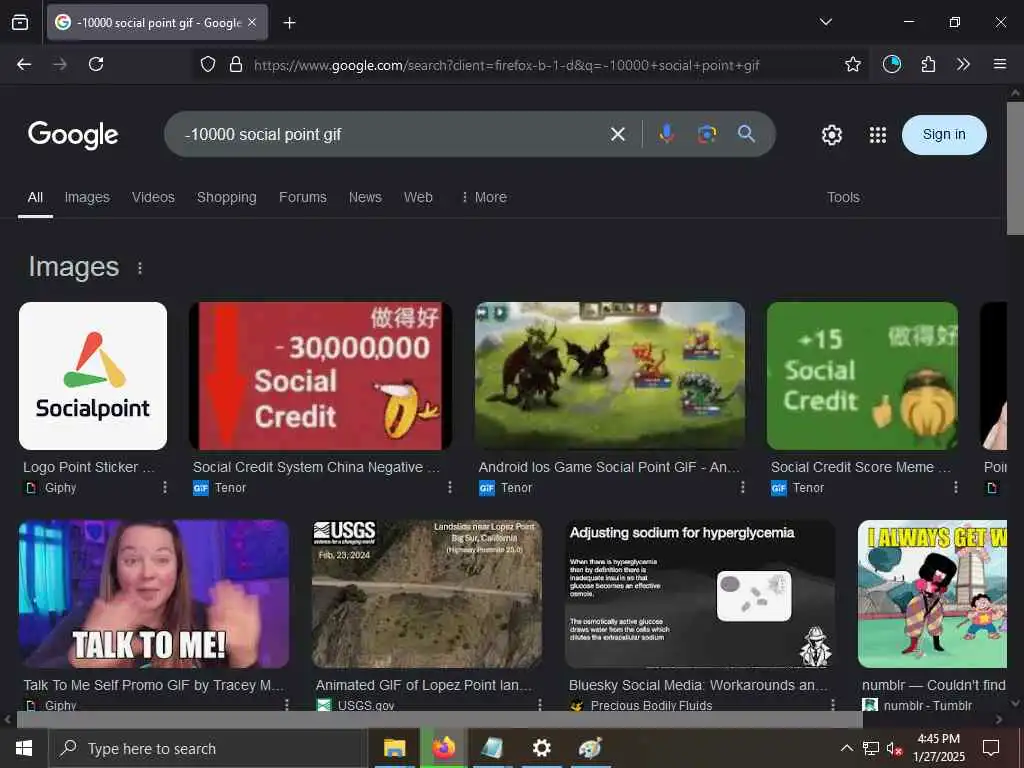Switch to the Images tab
Viewport: 1024px width, 768px height.
87,197
